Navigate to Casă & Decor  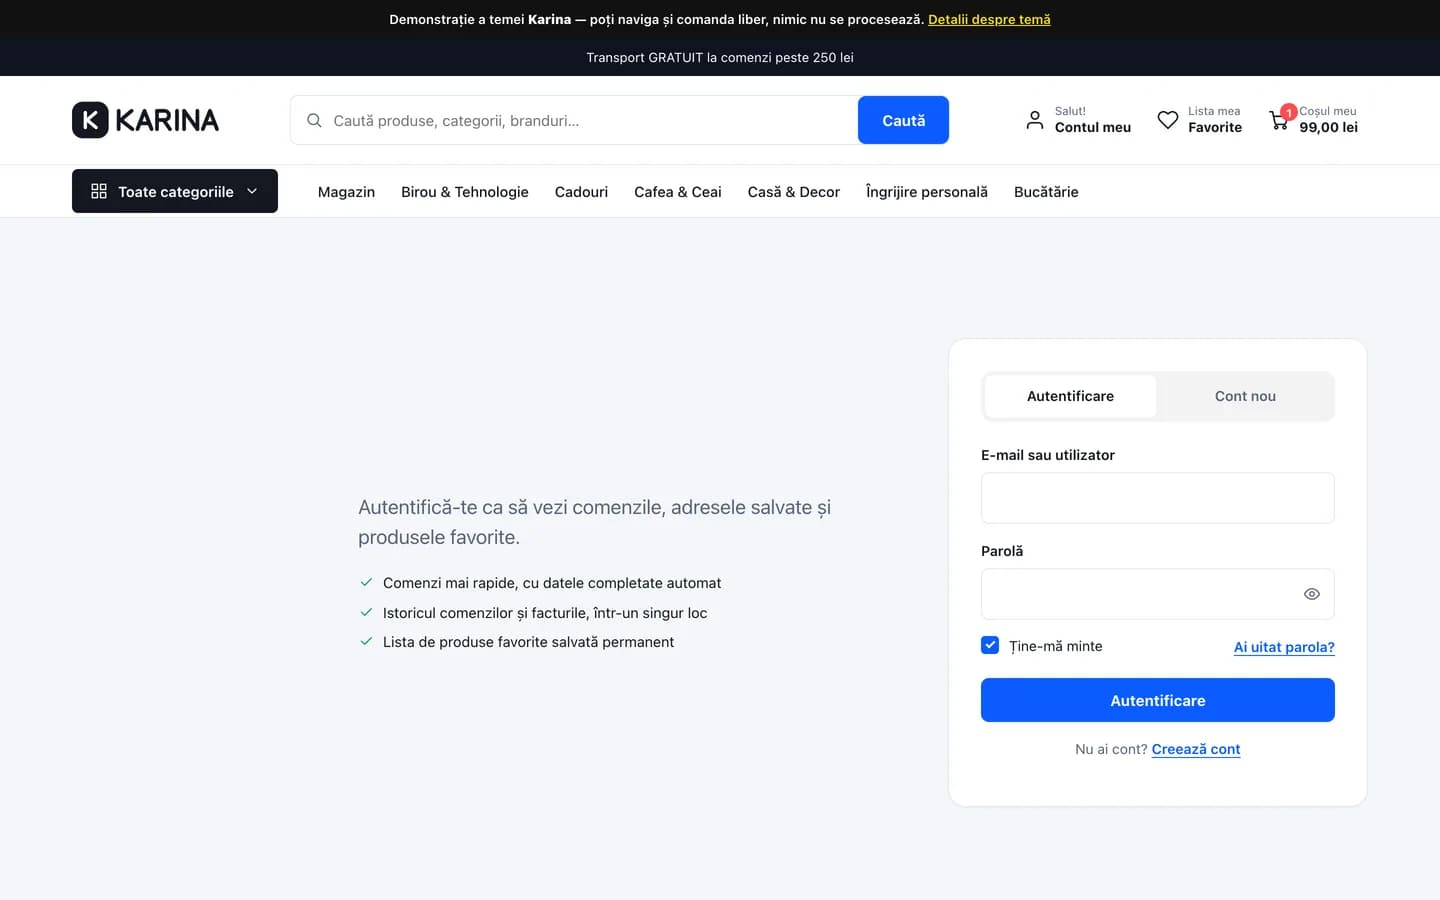pyautogui.click(x=794, y=192)
